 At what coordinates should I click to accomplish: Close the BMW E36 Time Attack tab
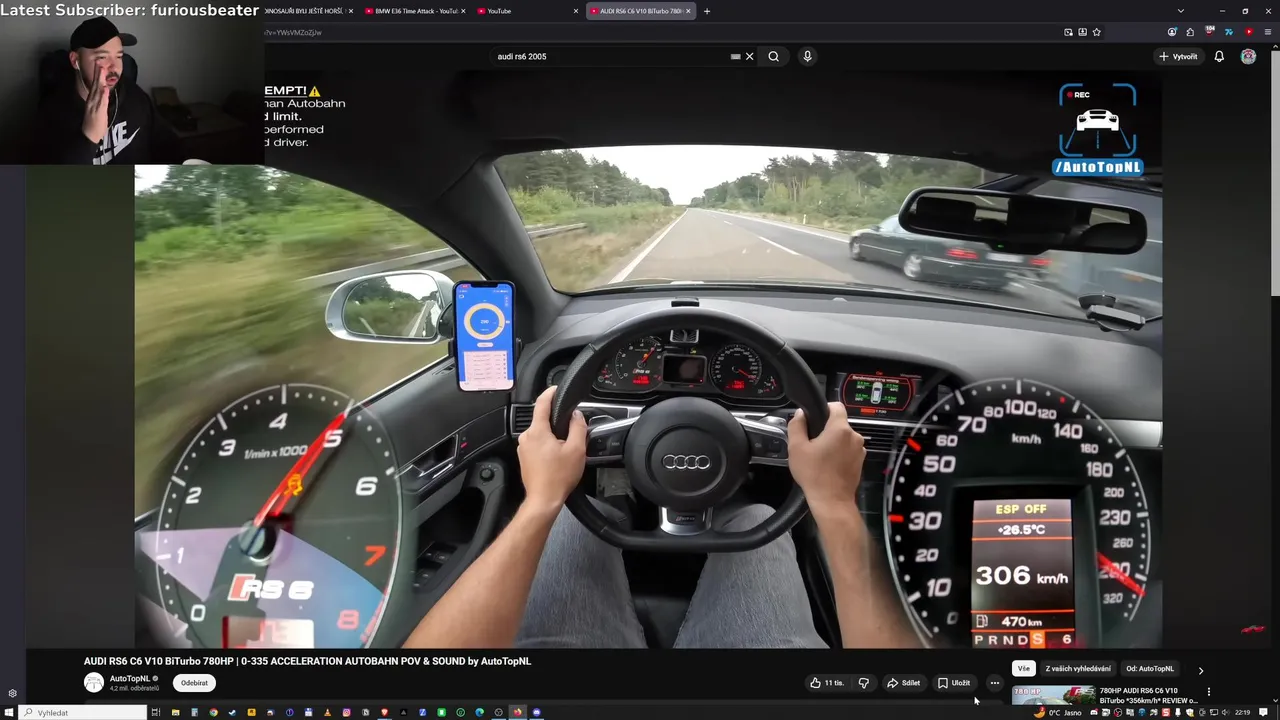pos(463,11)
